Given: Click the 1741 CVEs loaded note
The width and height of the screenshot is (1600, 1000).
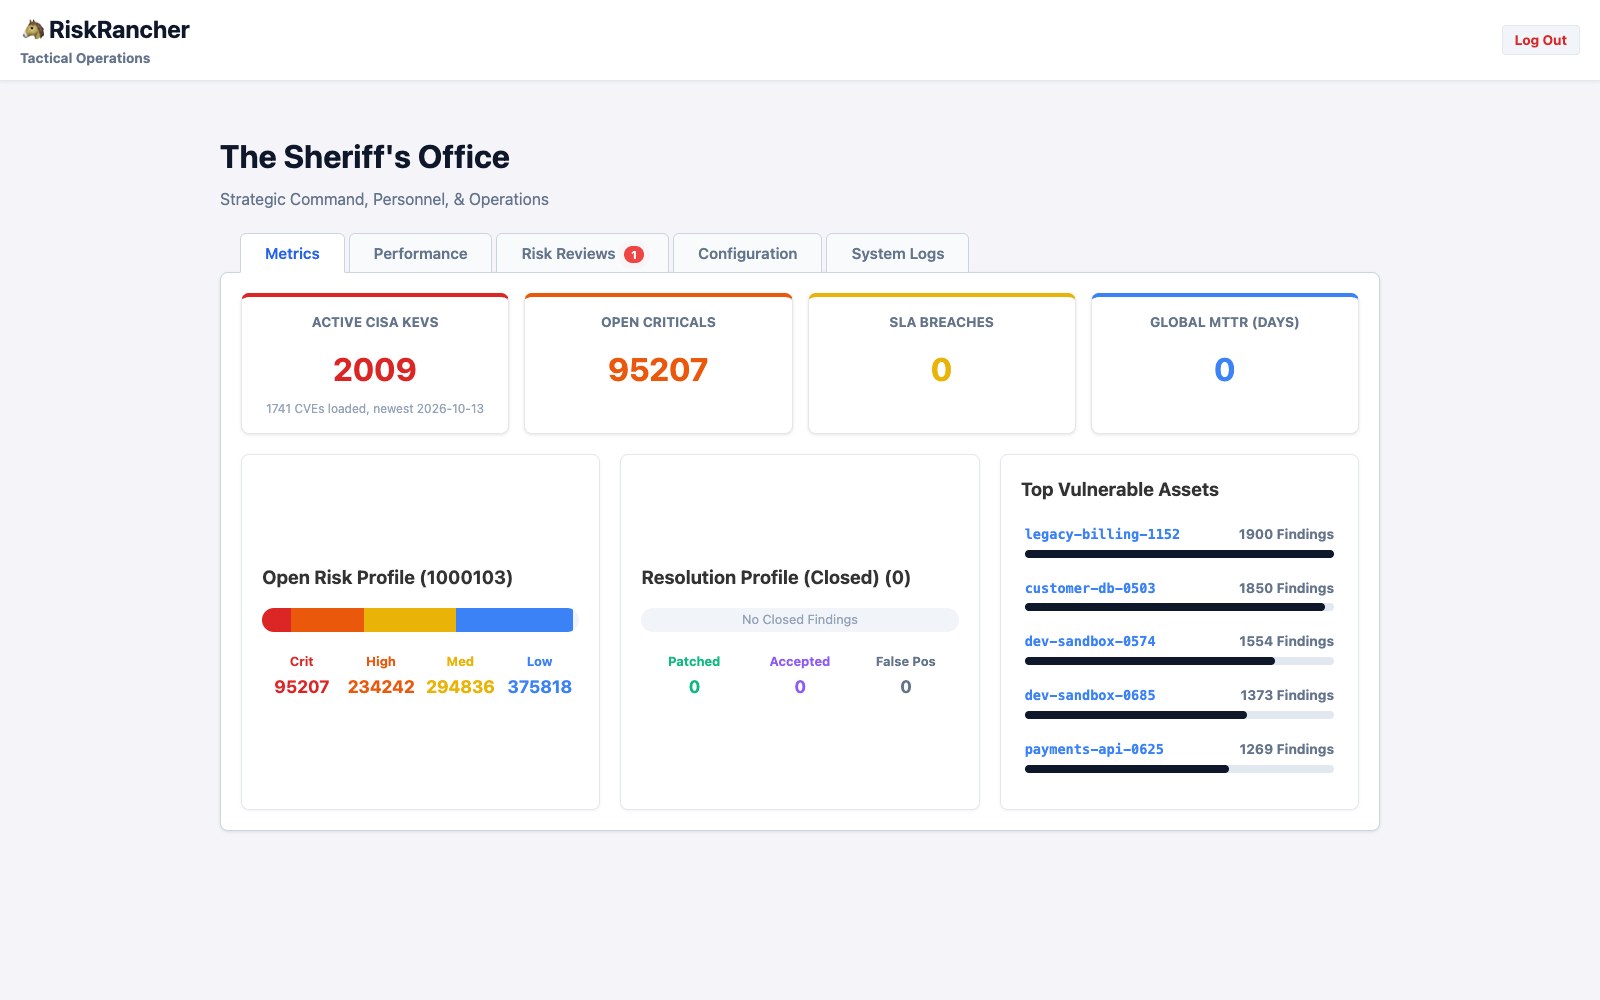Looking at the screenshot, I should (x=375, y=408).
